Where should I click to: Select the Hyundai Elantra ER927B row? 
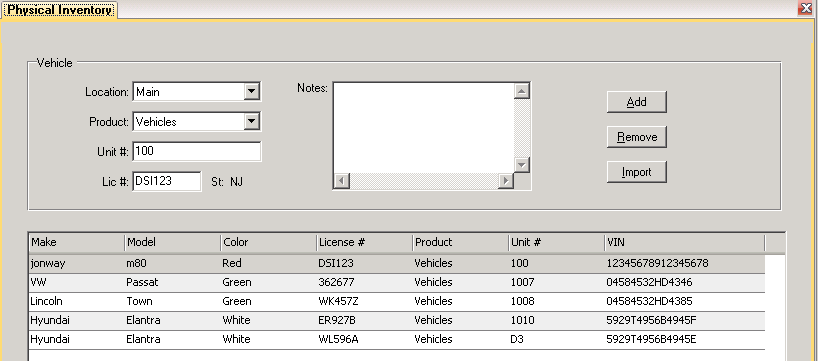[x=397, y=320]
